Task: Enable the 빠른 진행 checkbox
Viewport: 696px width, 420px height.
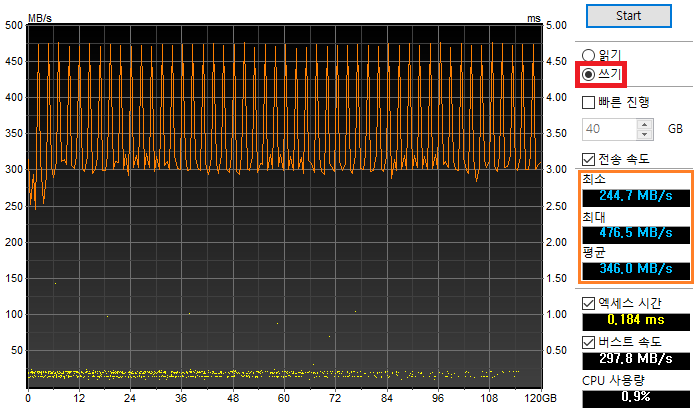Action: click(588, 103)
